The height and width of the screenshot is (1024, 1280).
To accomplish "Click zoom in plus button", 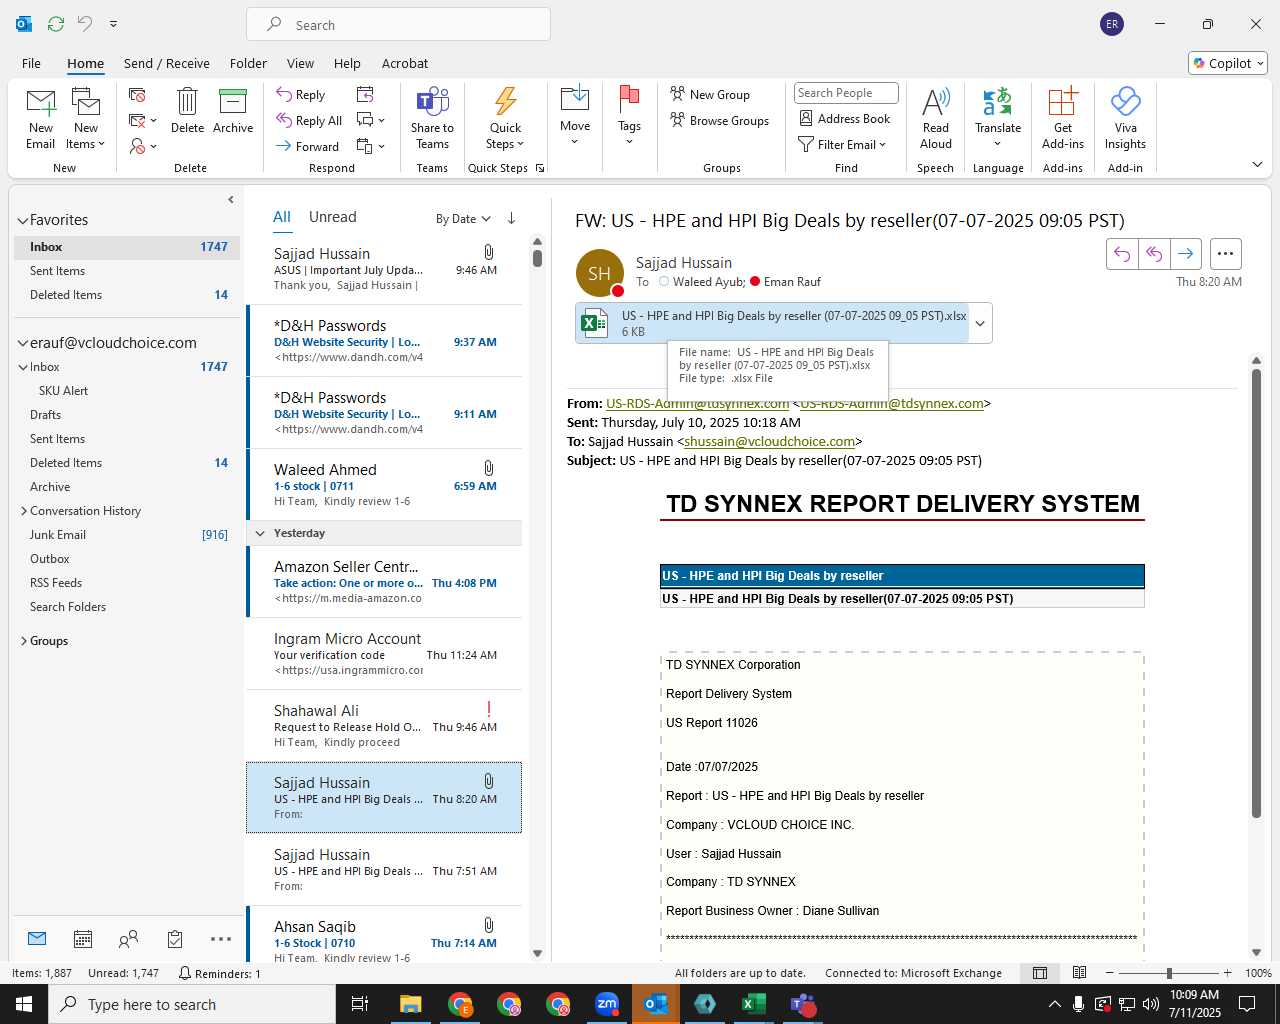I will coord(1227,973).
